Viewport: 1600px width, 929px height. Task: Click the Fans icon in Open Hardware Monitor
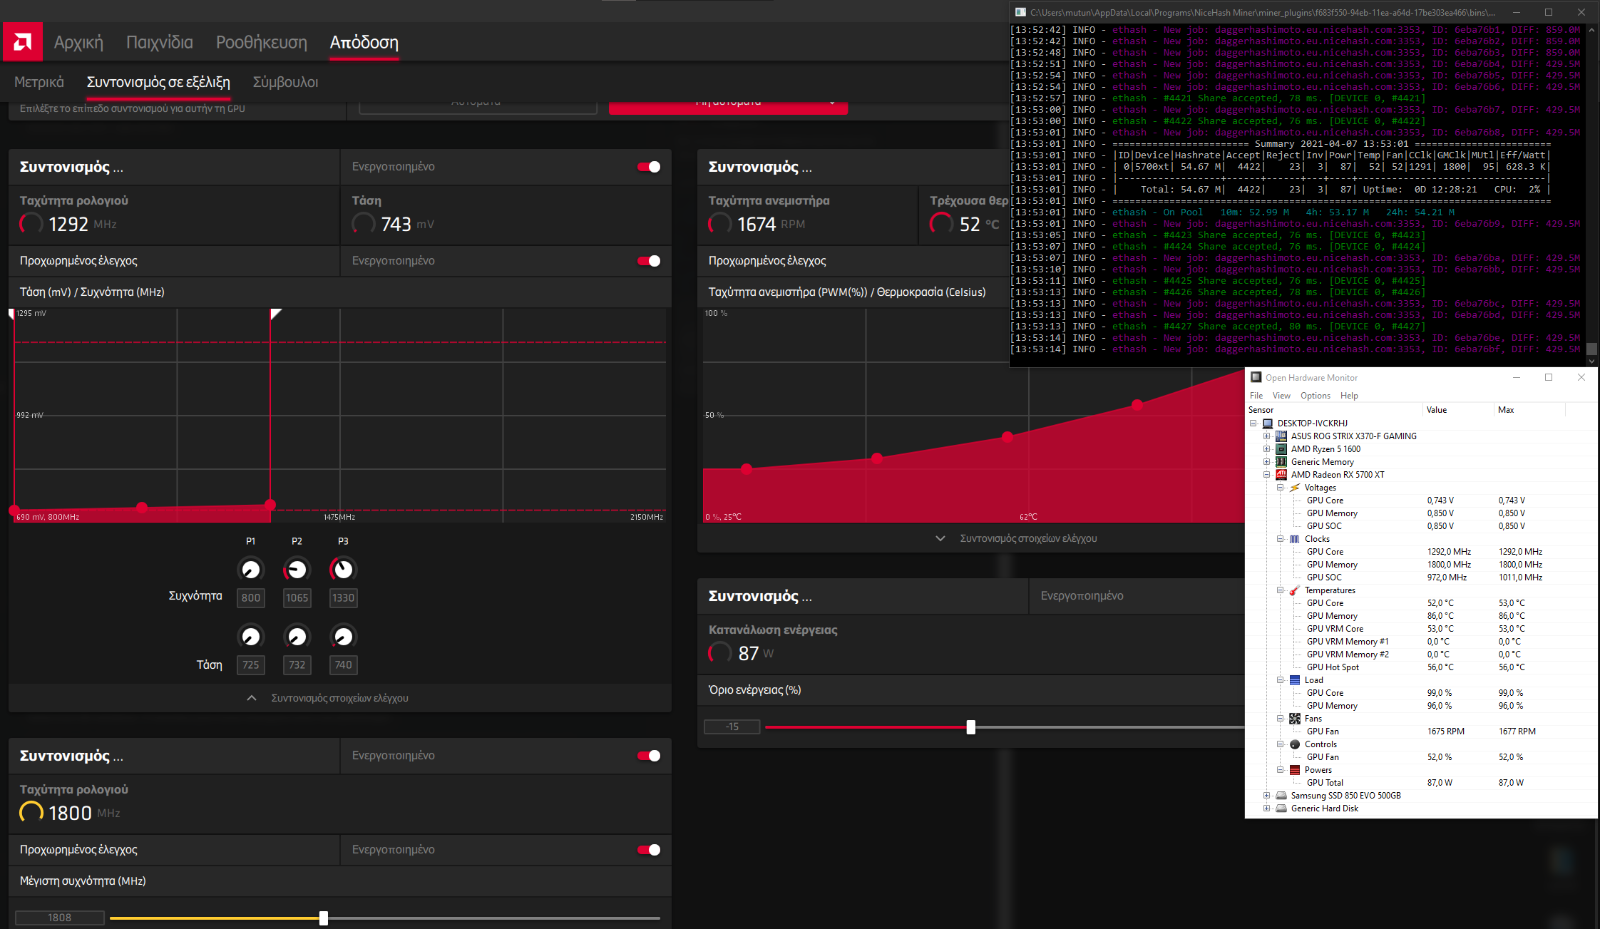point(1294,718)
